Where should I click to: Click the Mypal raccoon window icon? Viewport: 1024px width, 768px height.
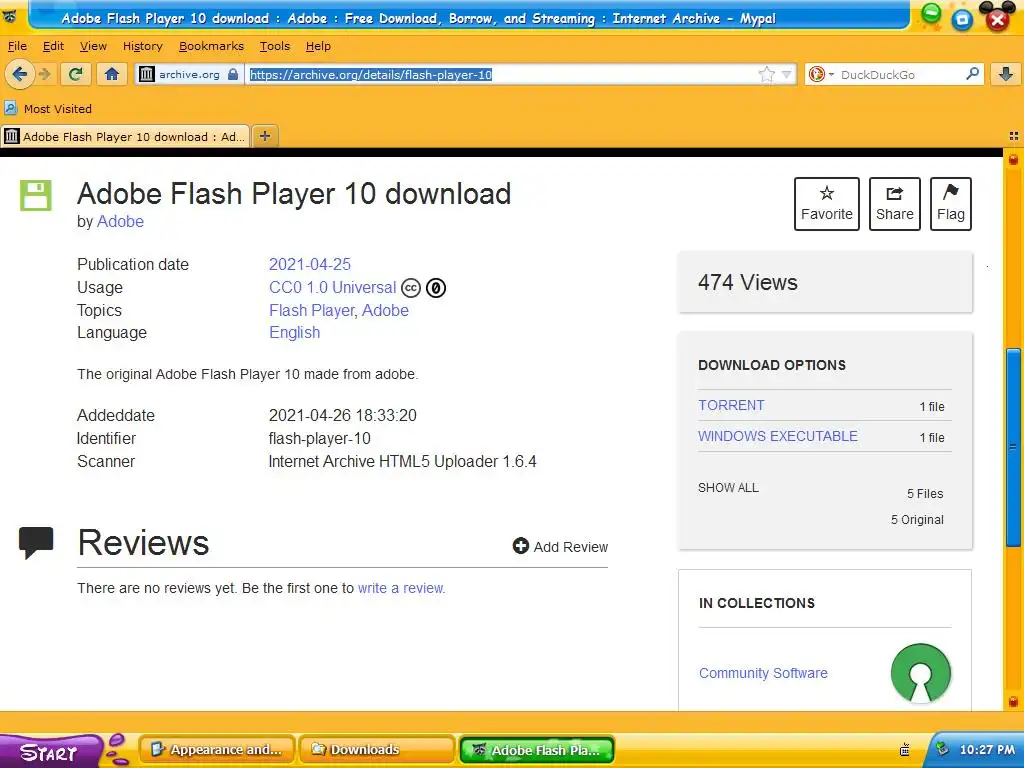coord(9,17)
